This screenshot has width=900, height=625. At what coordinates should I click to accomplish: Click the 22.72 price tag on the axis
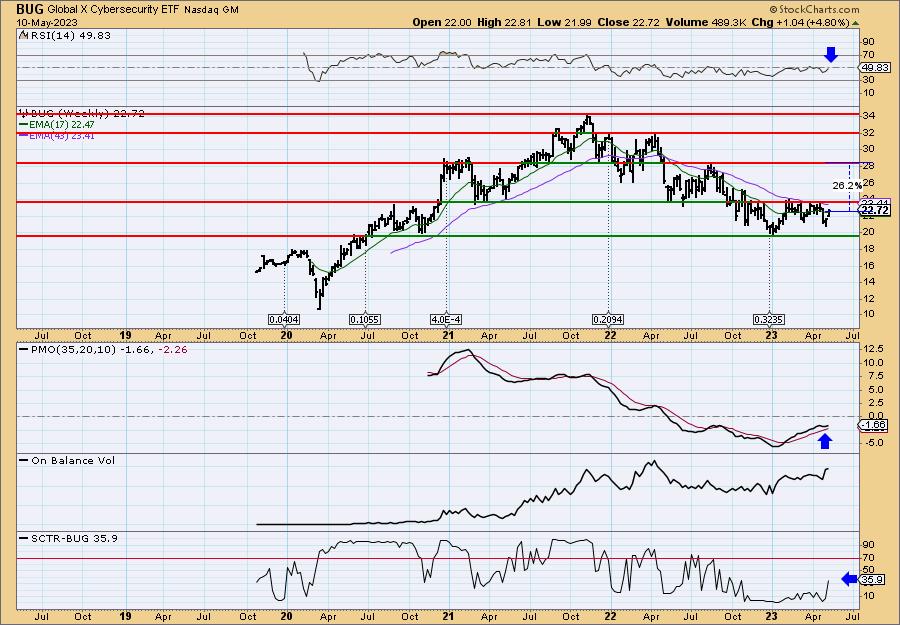(875, 211)
